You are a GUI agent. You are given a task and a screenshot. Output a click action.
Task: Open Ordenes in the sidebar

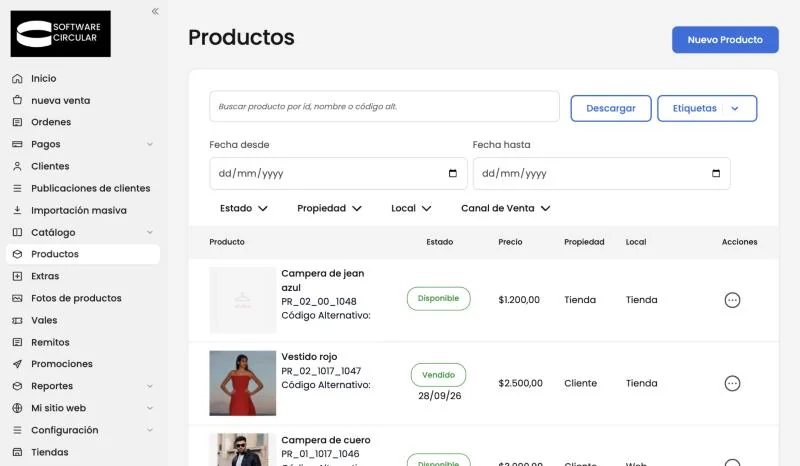(x=51, y=122)
